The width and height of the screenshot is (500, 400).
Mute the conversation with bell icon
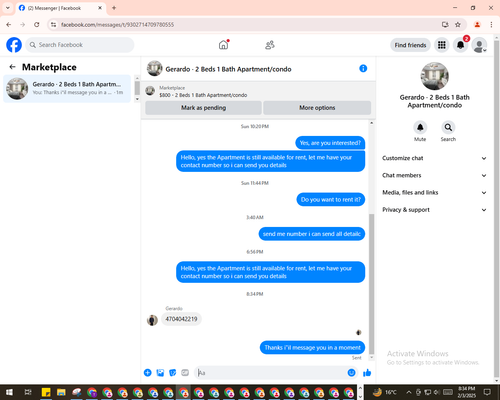tap(420, 127)
